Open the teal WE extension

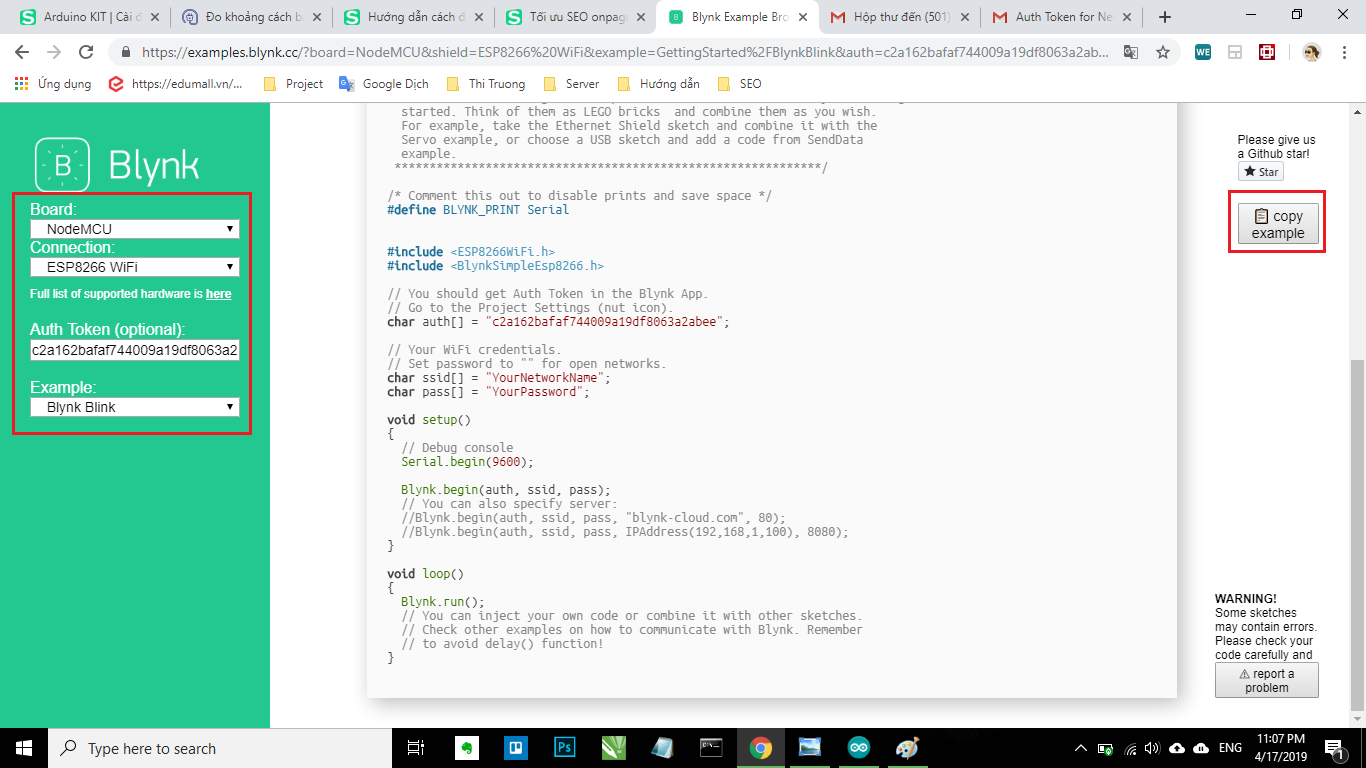point(1203,52)
